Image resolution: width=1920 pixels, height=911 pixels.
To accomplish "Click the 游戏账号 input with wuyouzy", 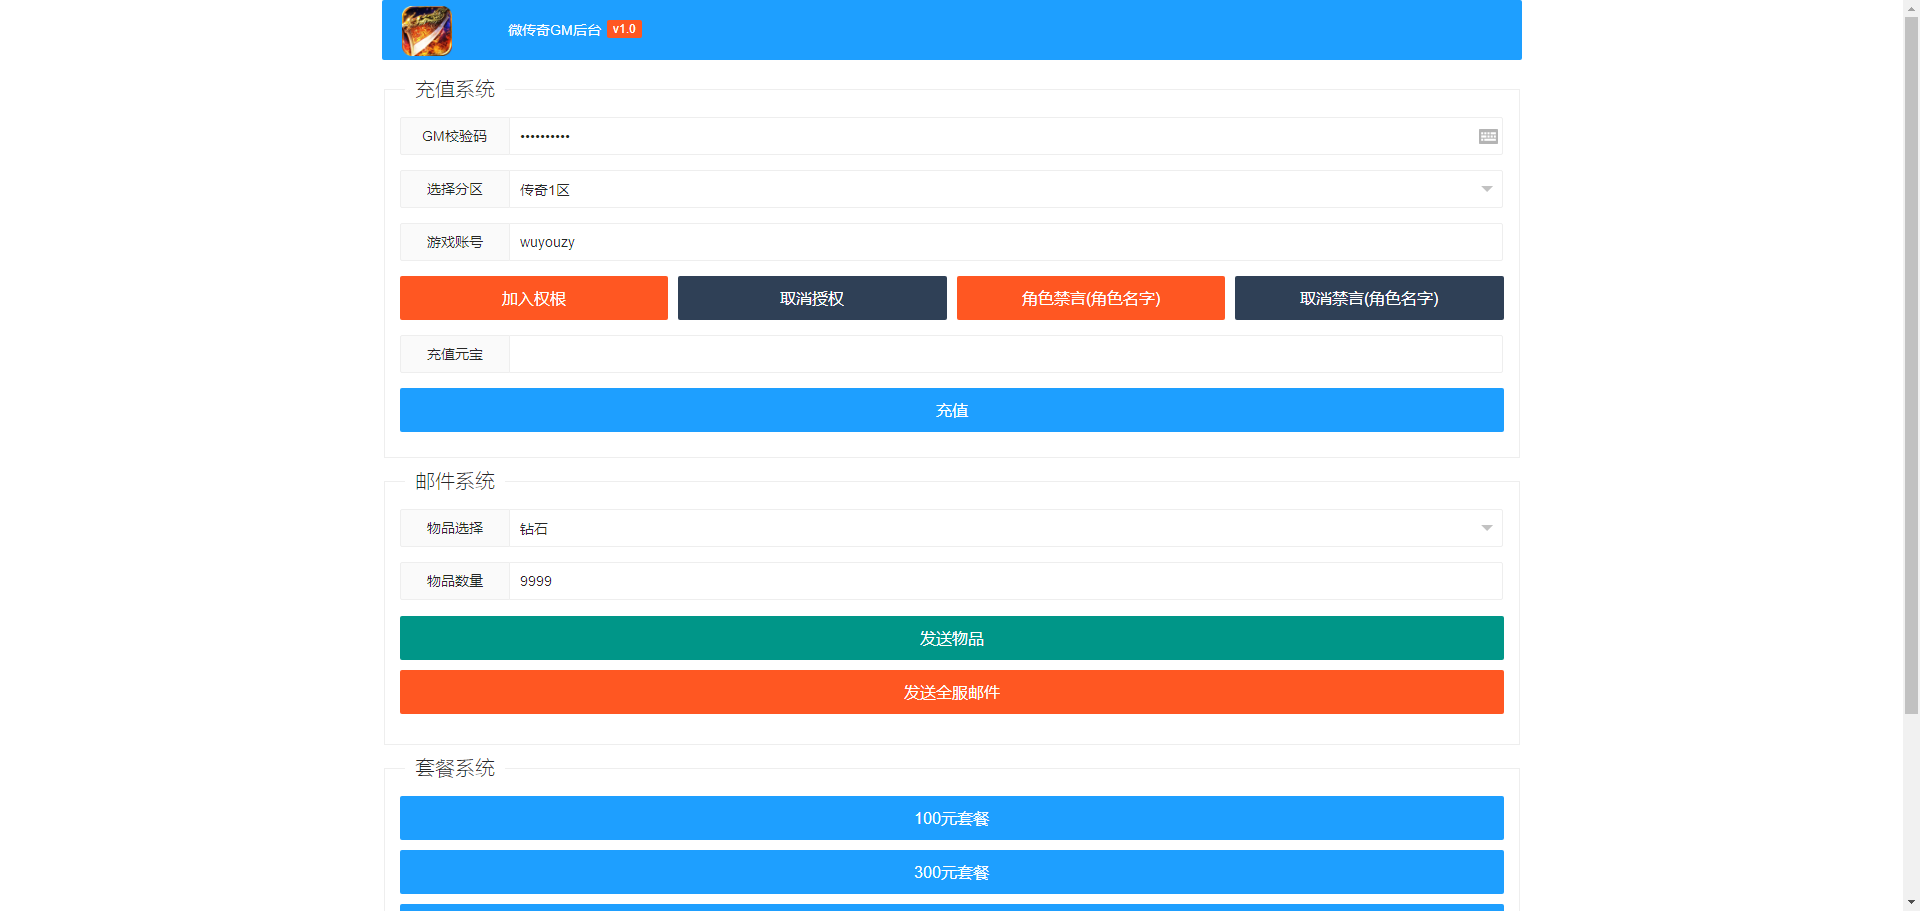I will (1006, 242).
